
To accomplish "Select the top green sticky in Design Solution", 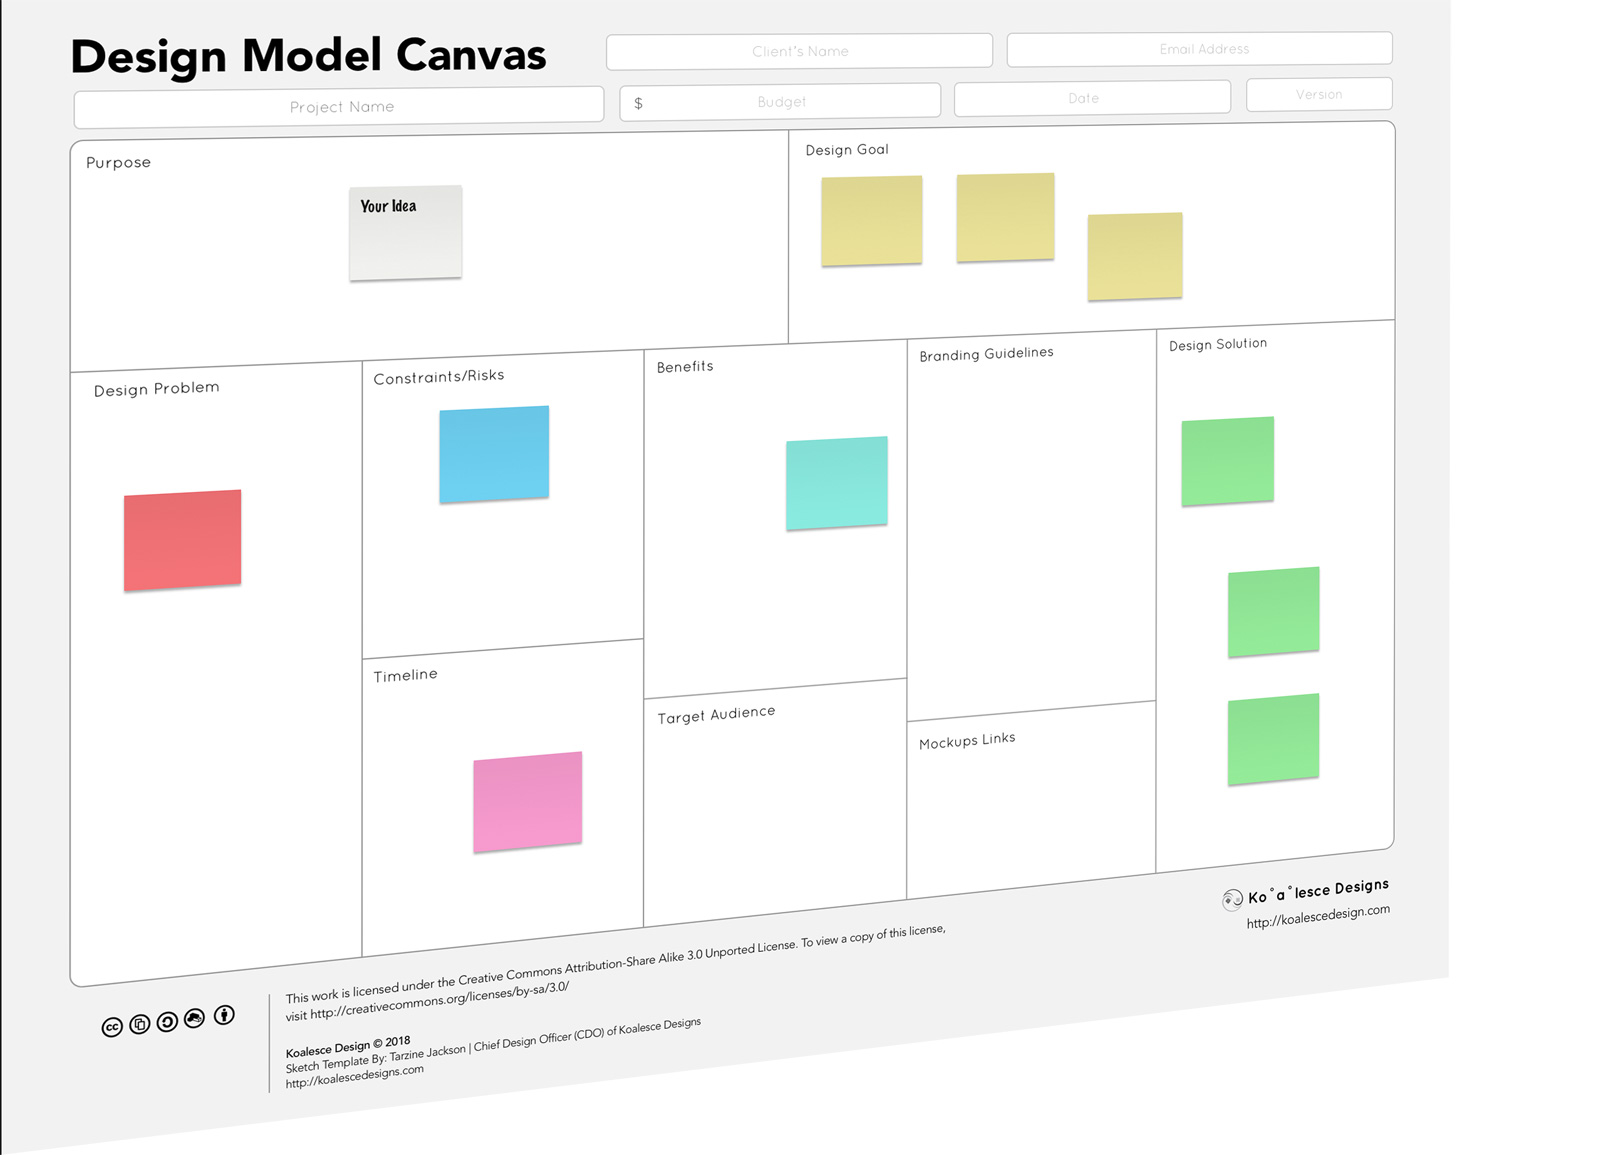I will pyautogui.click(x=1227, y=461).
